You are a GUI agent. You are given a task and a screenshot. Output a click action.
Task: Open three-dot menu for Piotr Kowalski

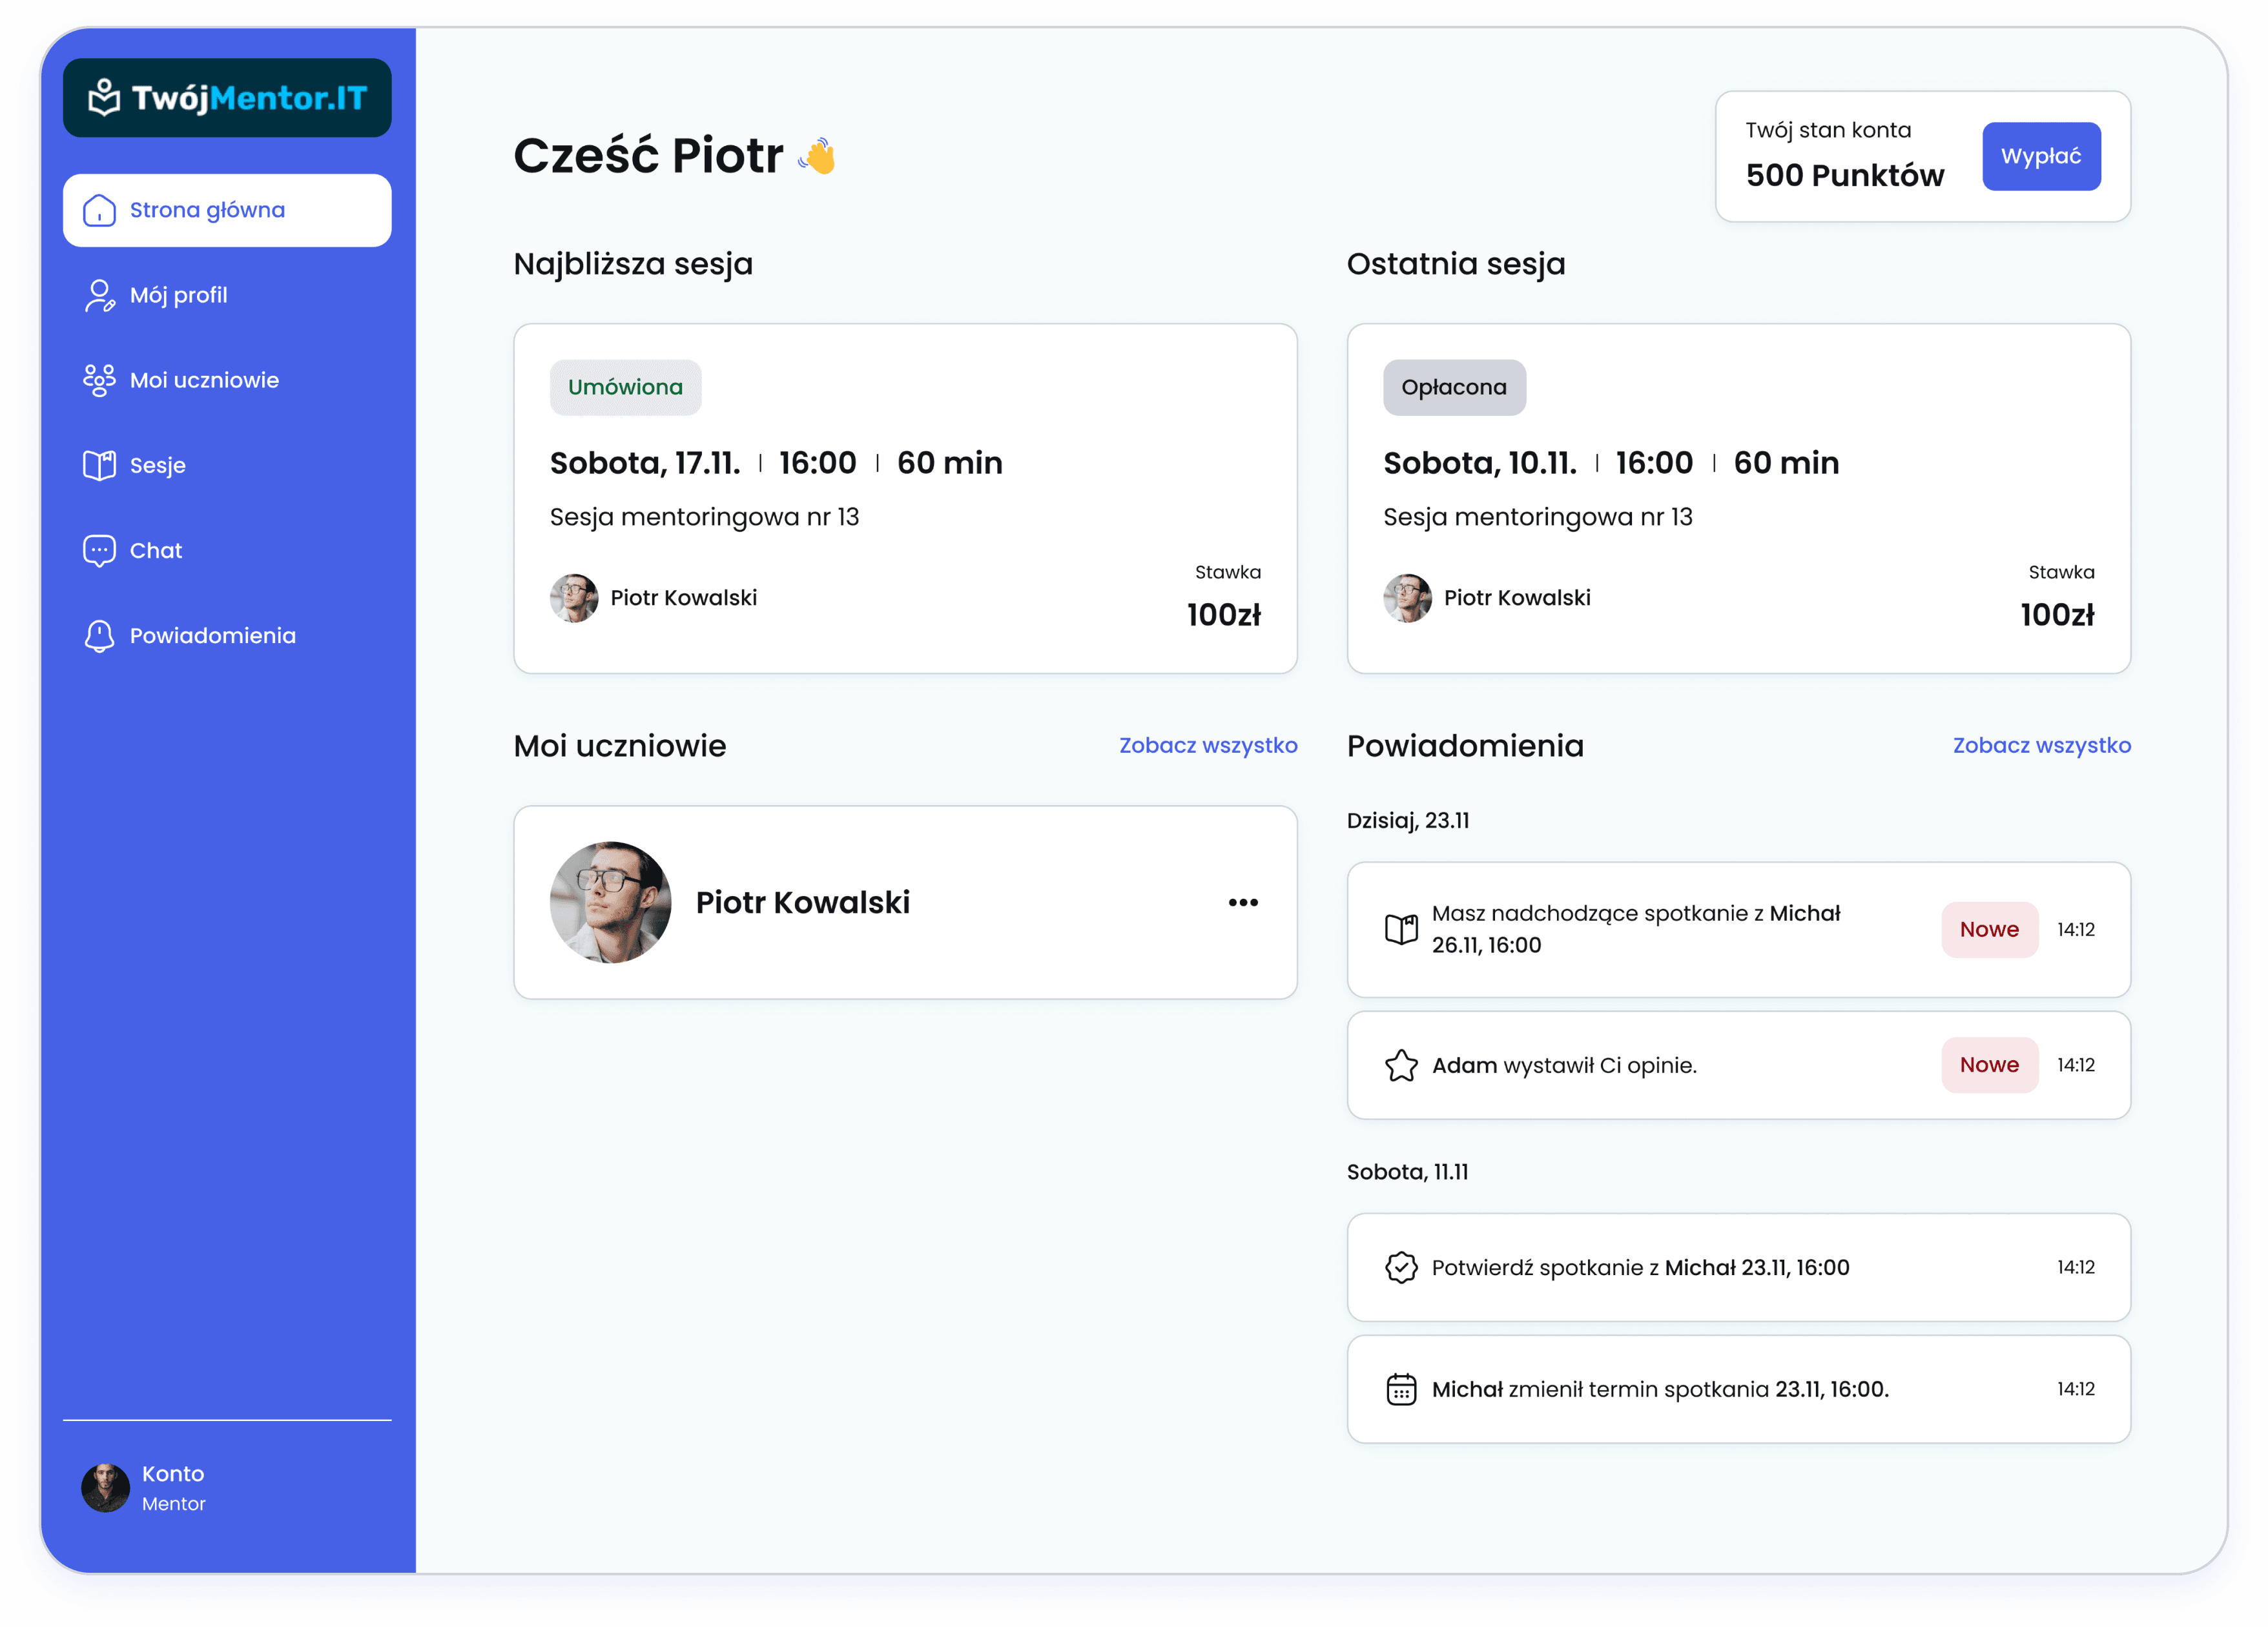pos(1243,902)
